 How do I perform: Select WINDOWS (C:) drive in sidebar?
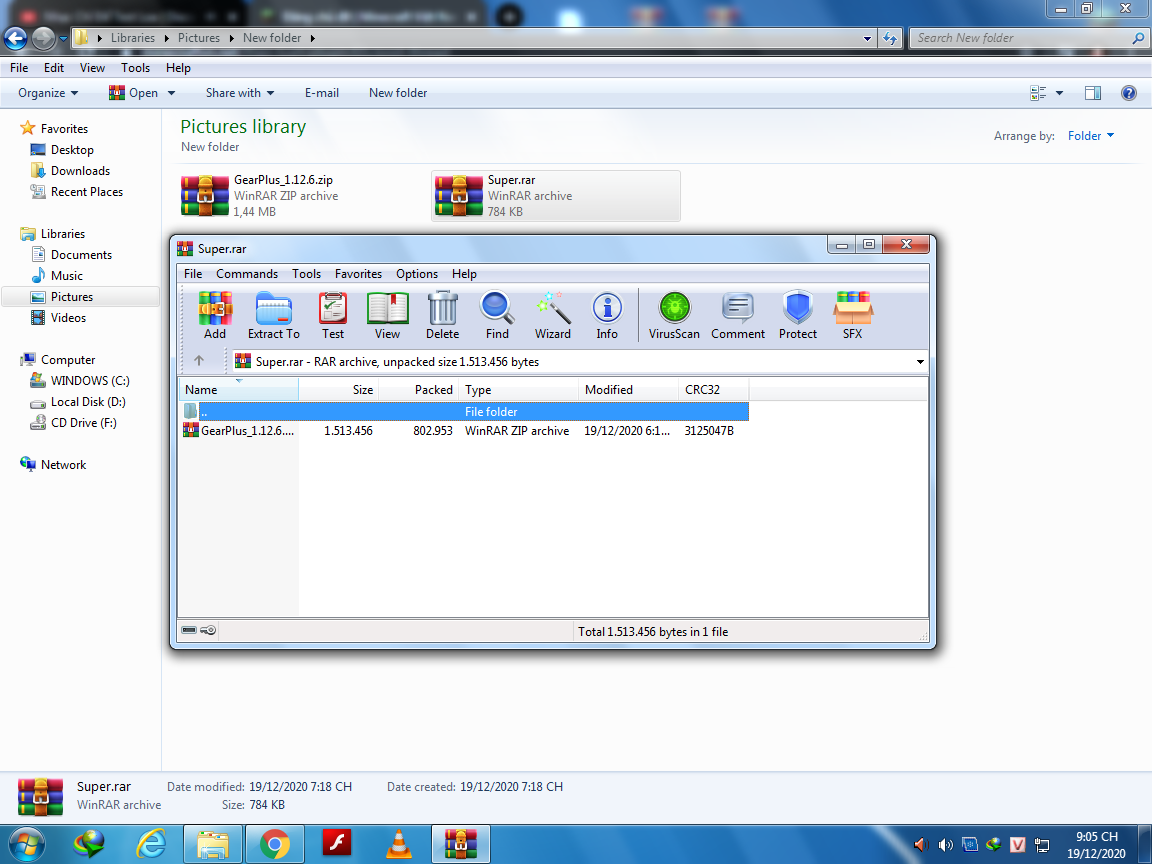point(90,381)
